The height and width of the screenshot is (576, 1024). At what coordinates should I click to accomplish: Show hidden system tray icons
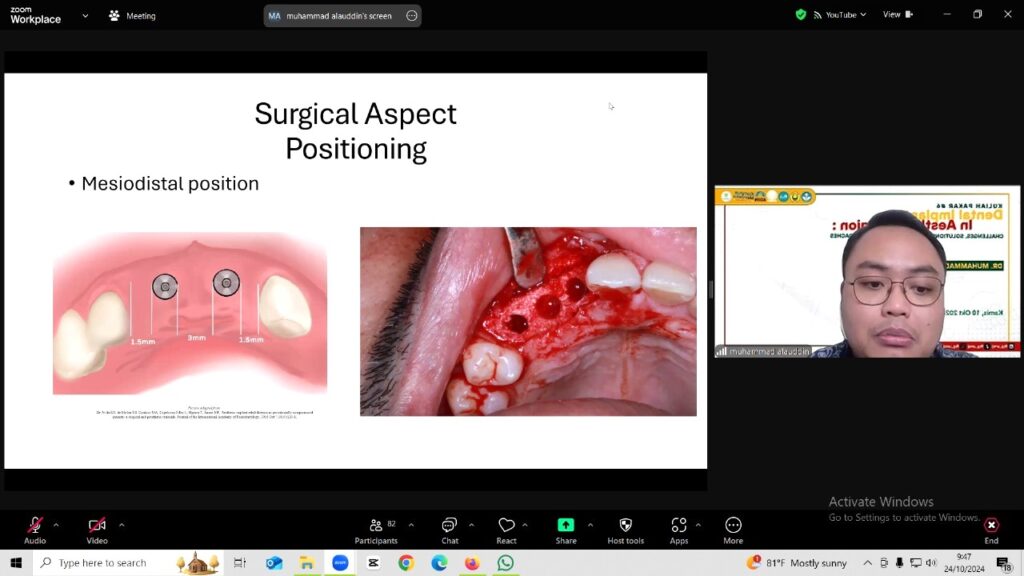pos(867,563)
